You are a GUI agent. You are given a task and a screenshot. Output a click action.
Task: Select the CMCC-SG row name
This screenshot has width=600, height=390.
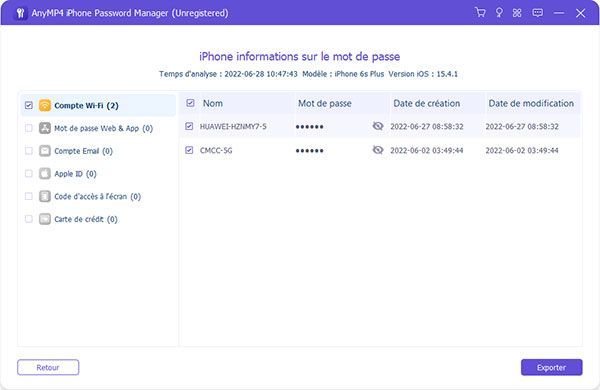click(216, 150)
